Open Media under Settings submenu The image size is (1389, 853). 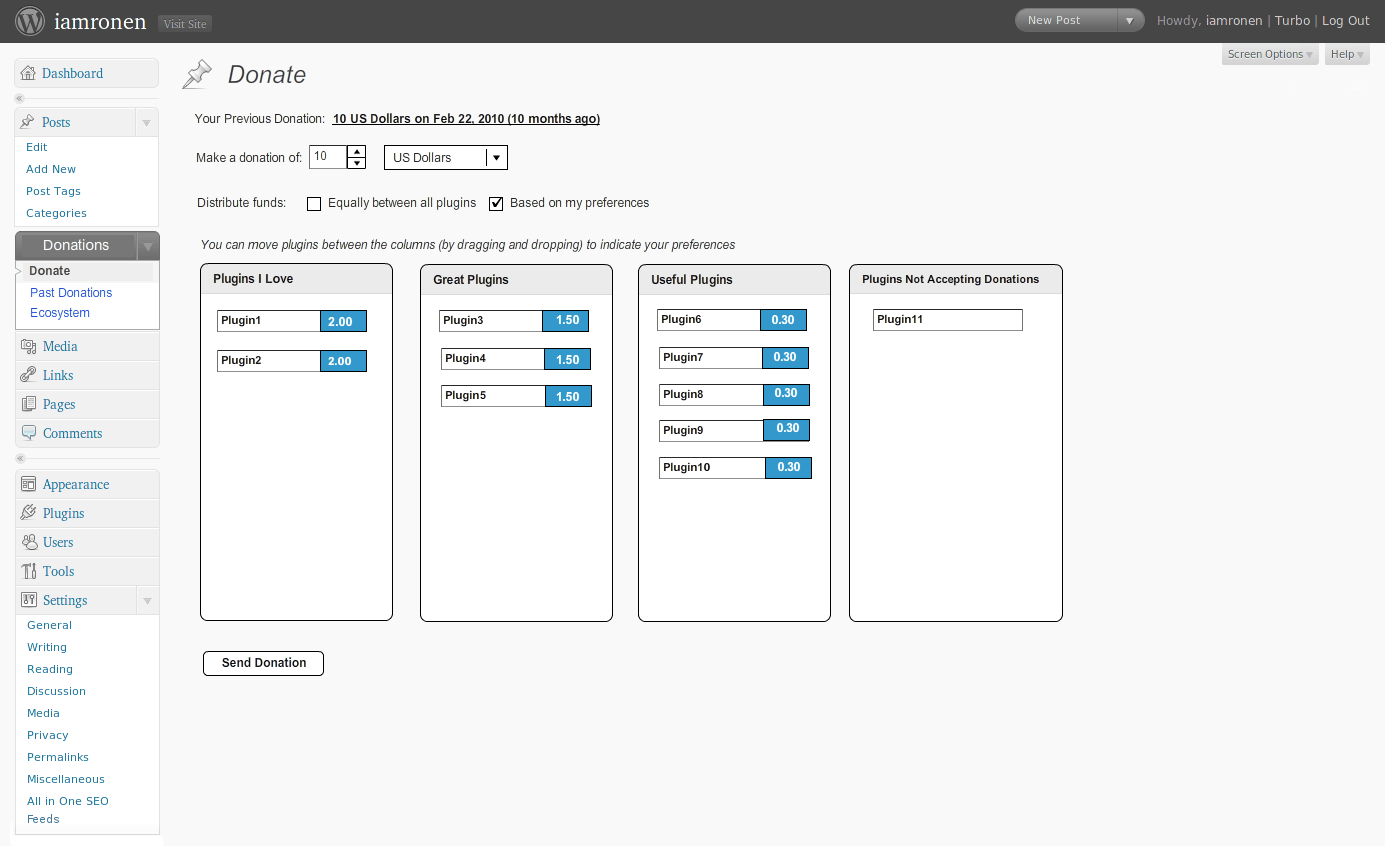pyautogui.click(x=43, y=713)
